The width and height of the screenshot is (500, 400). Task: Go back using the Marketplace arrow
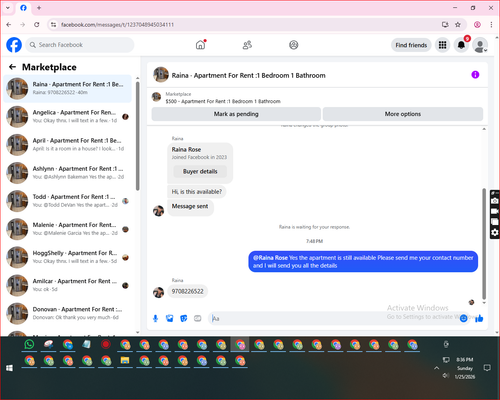[x=12, y=67]
